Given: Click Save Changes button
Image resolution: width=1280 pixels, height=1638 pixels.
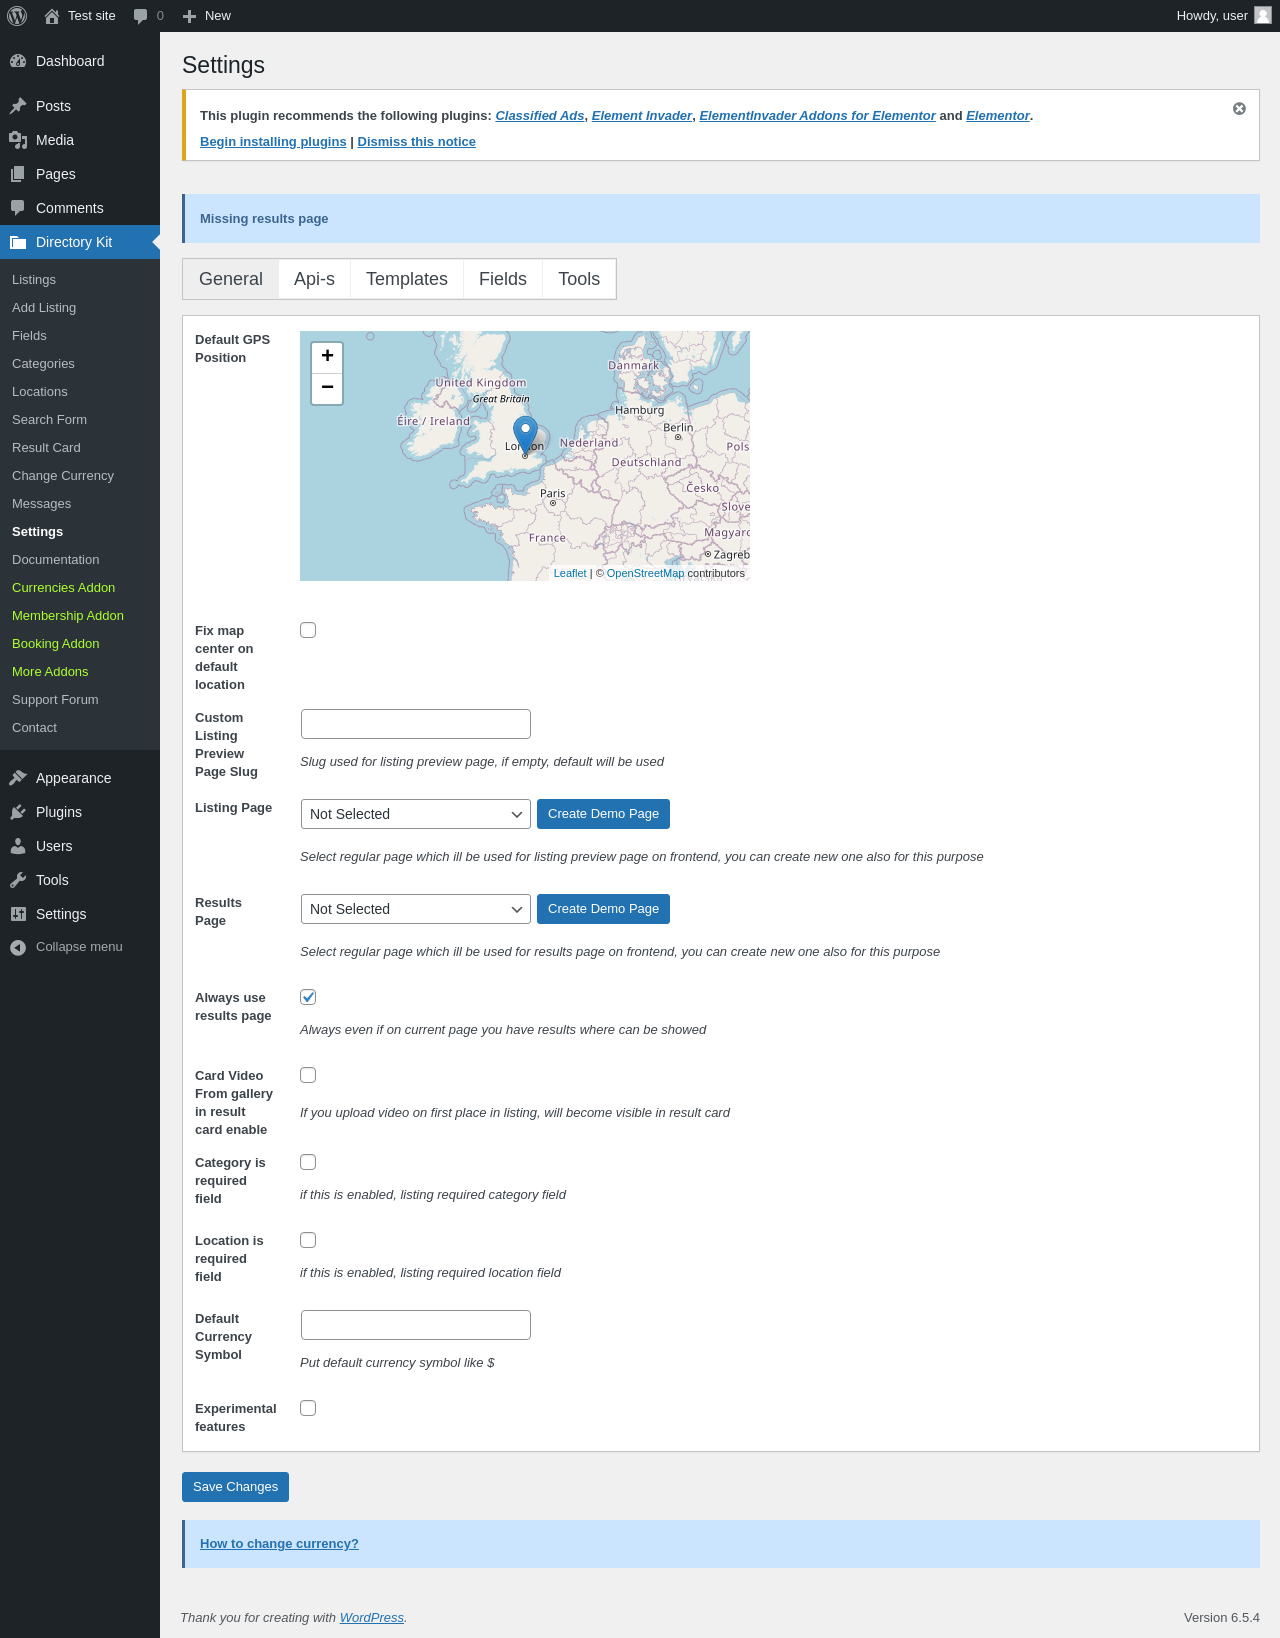Looking at the screenshot, I should click(235, 1487).
